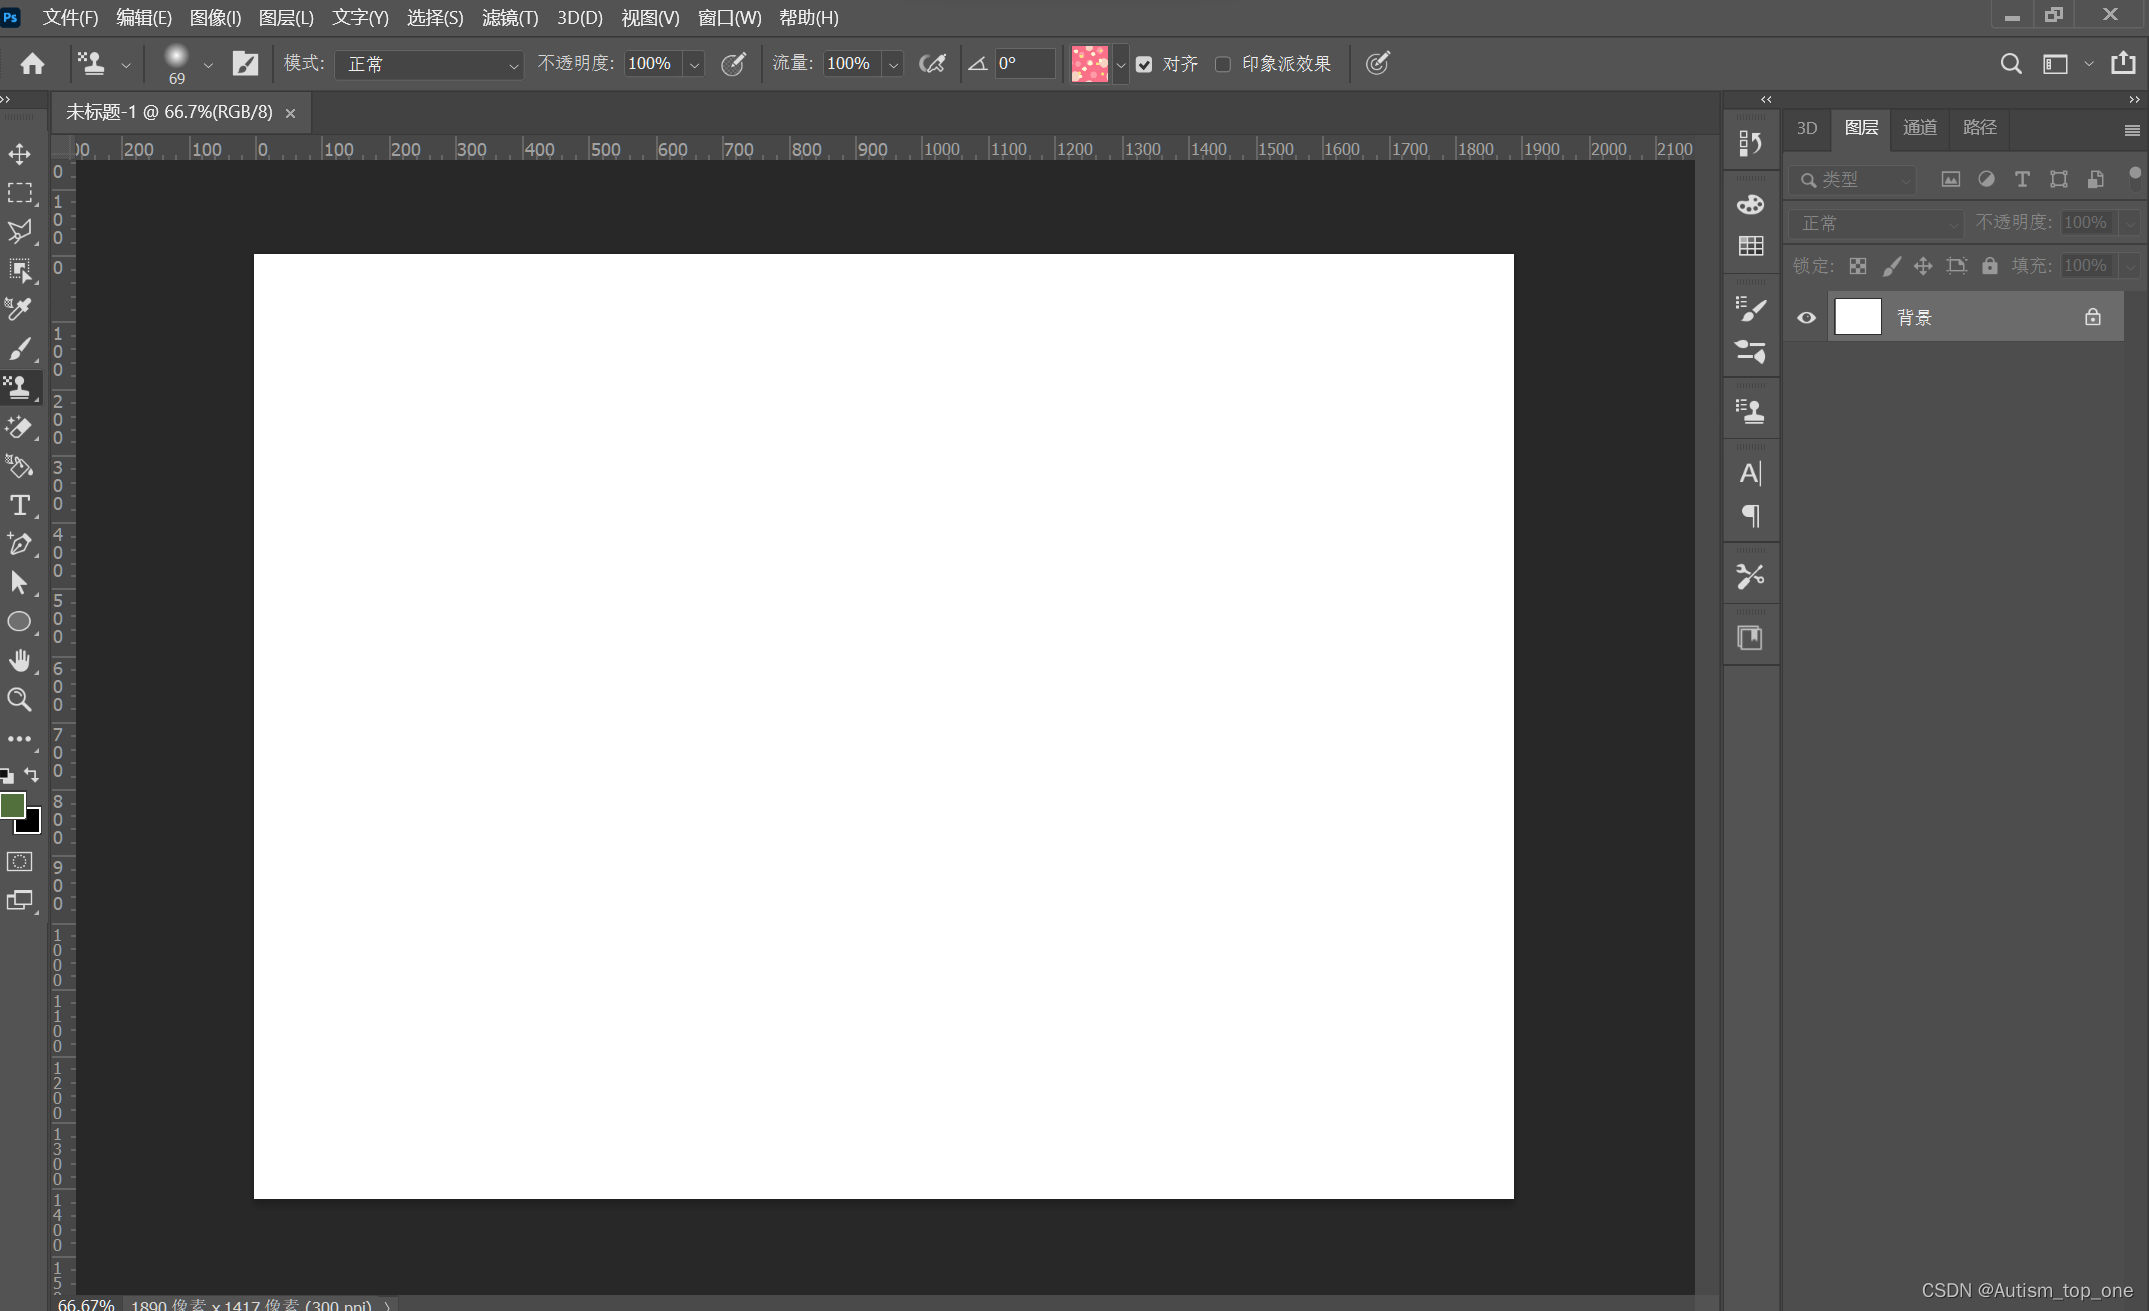Select the Move tool
Screen dimensions: 2149x1311
pos(19,154)
